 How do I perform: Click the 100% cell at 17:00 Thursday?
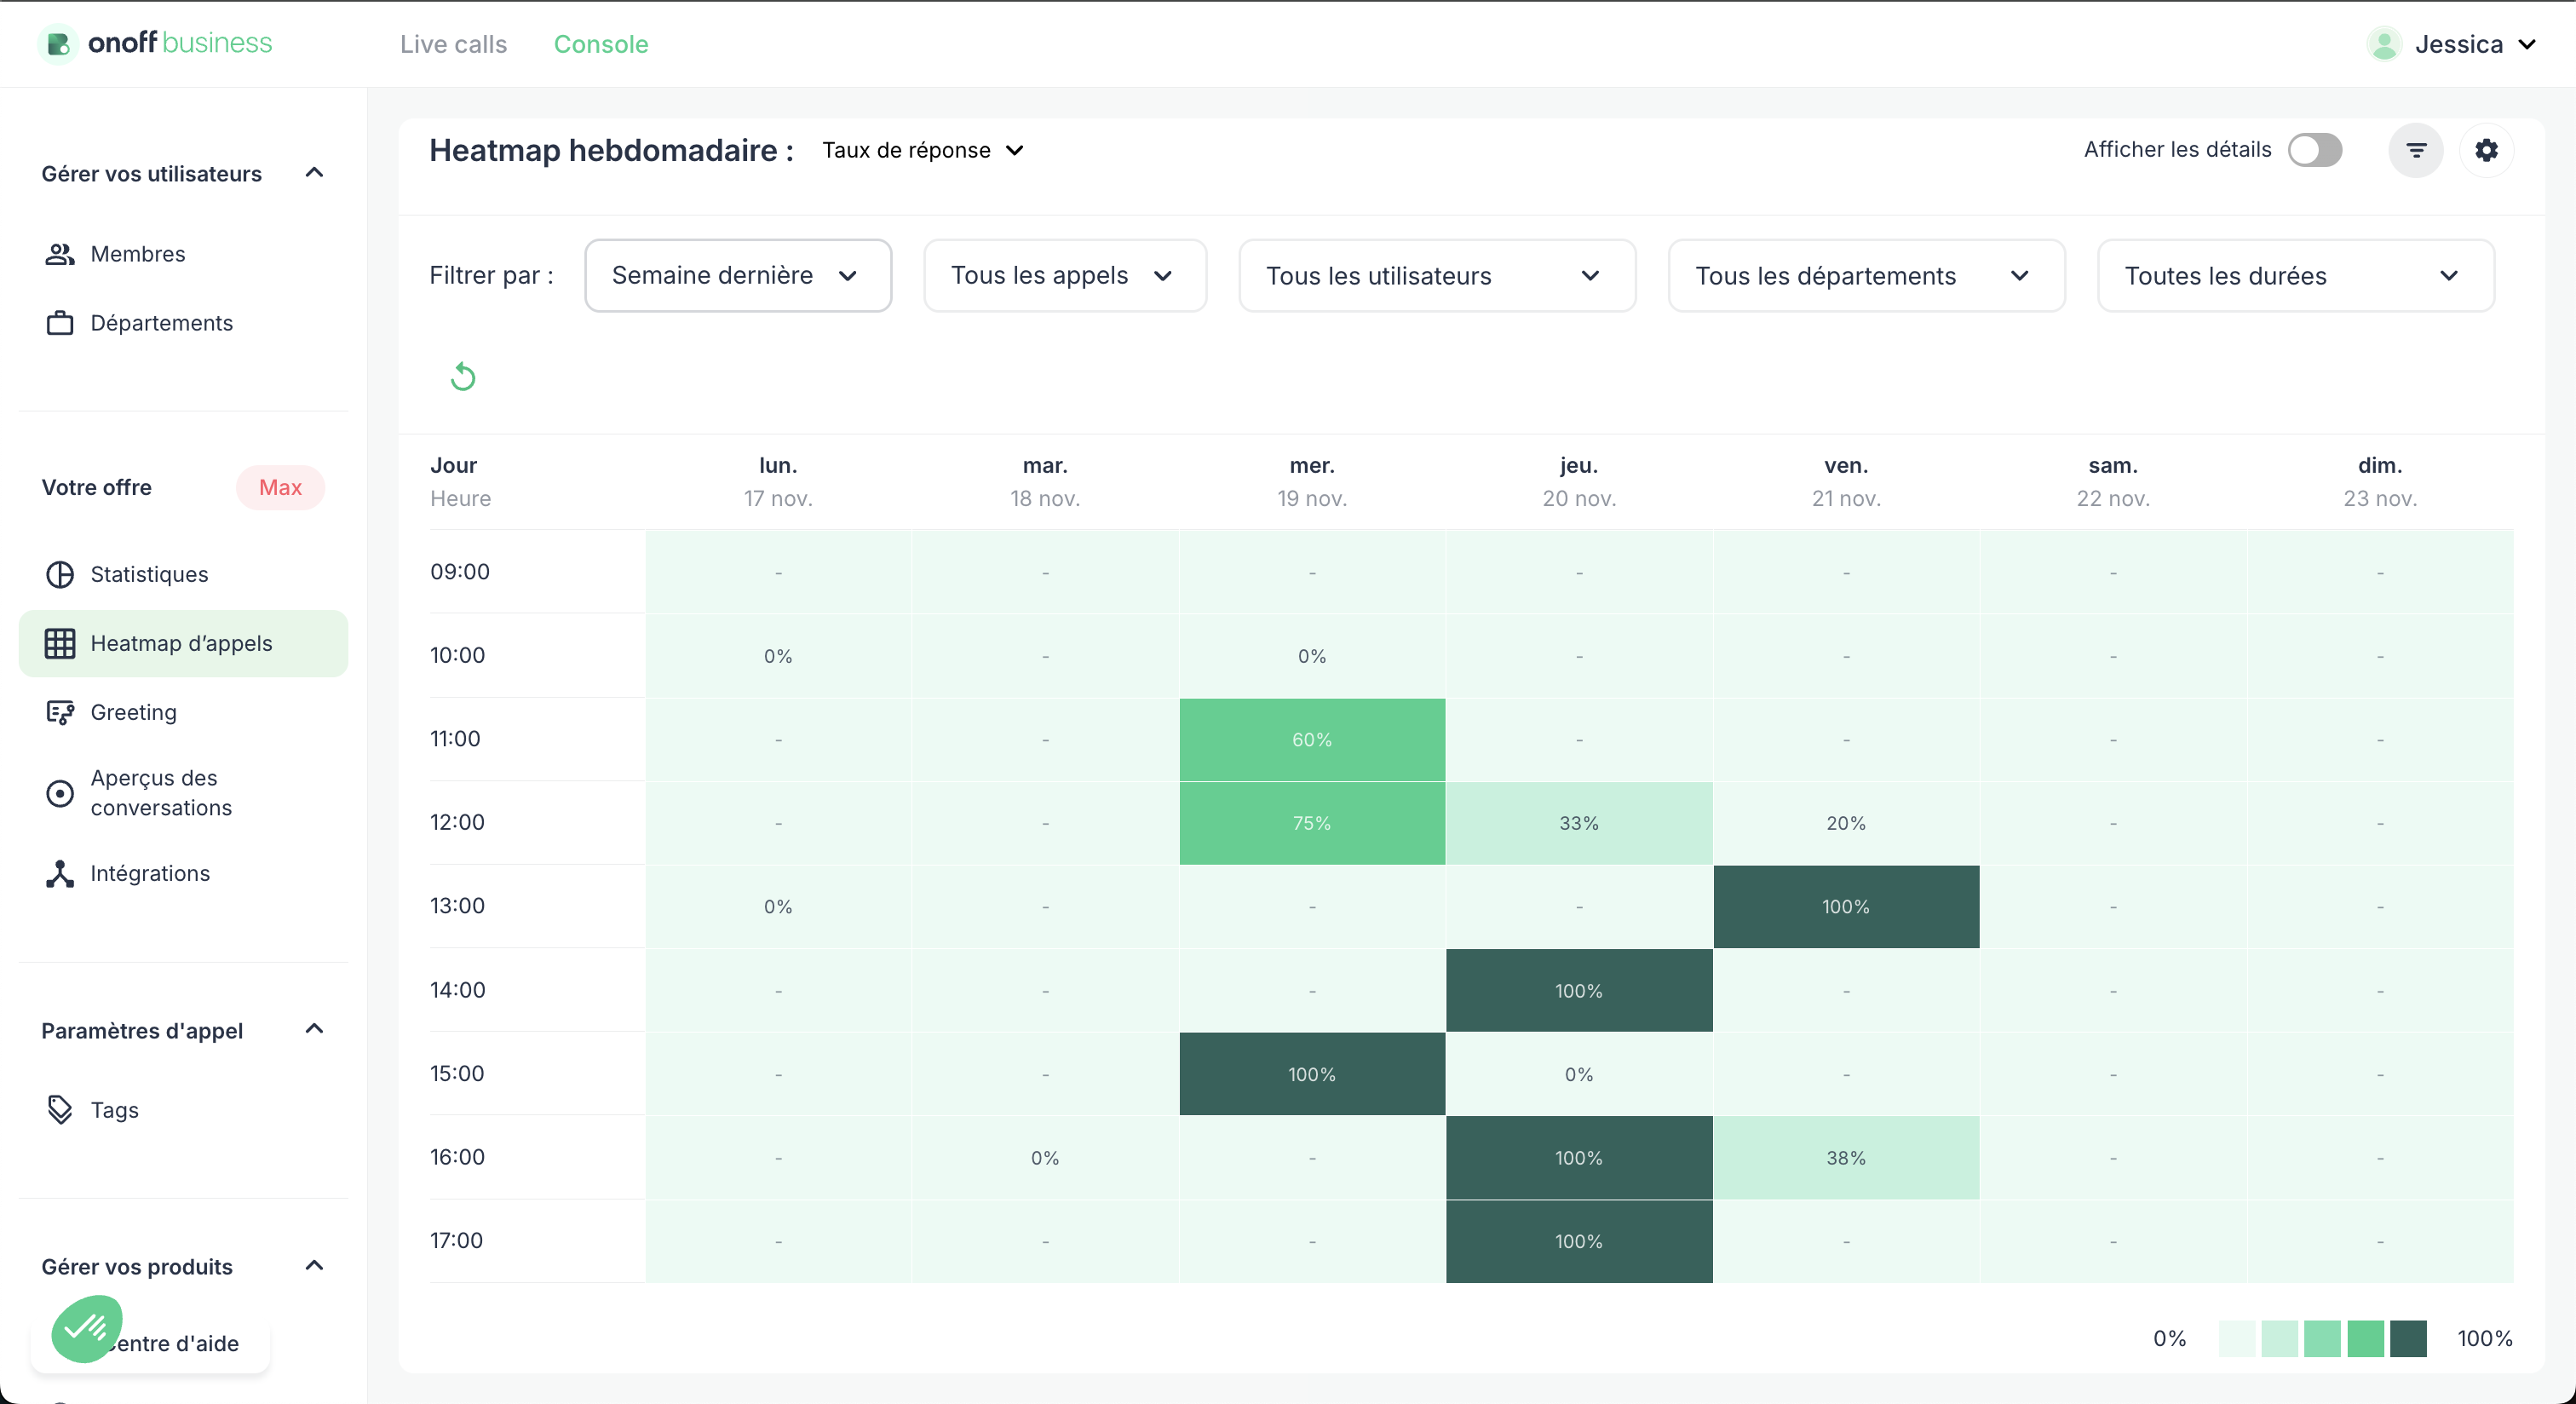tap(1579, 1241)
